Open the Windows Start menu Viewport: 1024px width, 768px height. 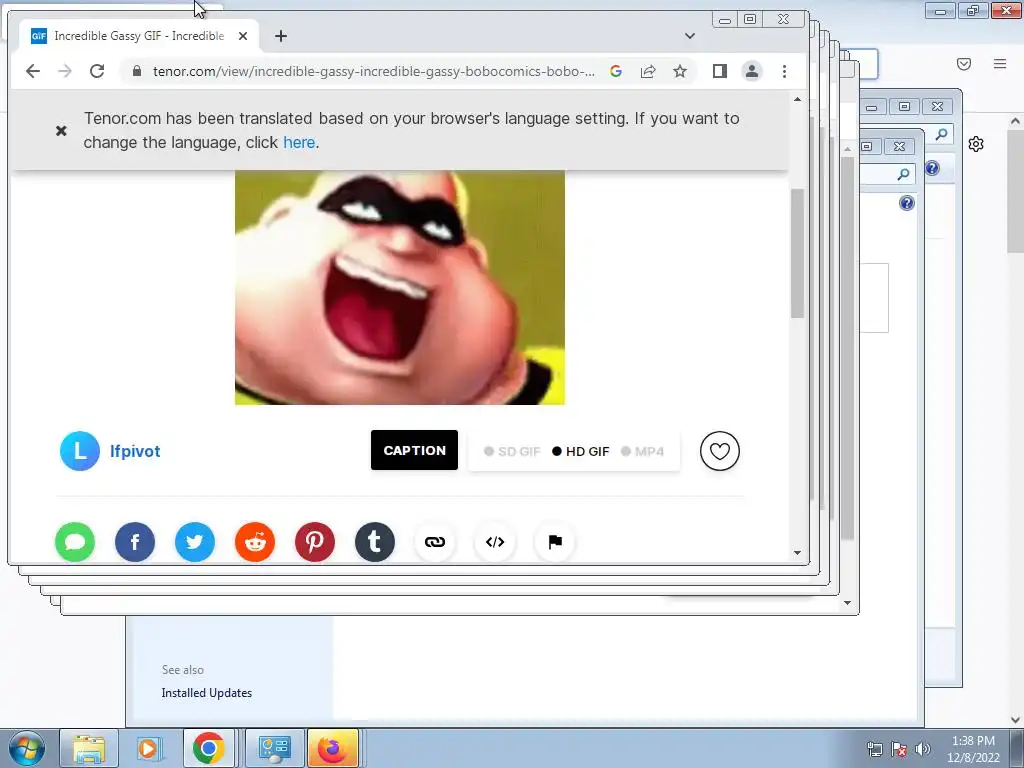[x=27, y=748]
